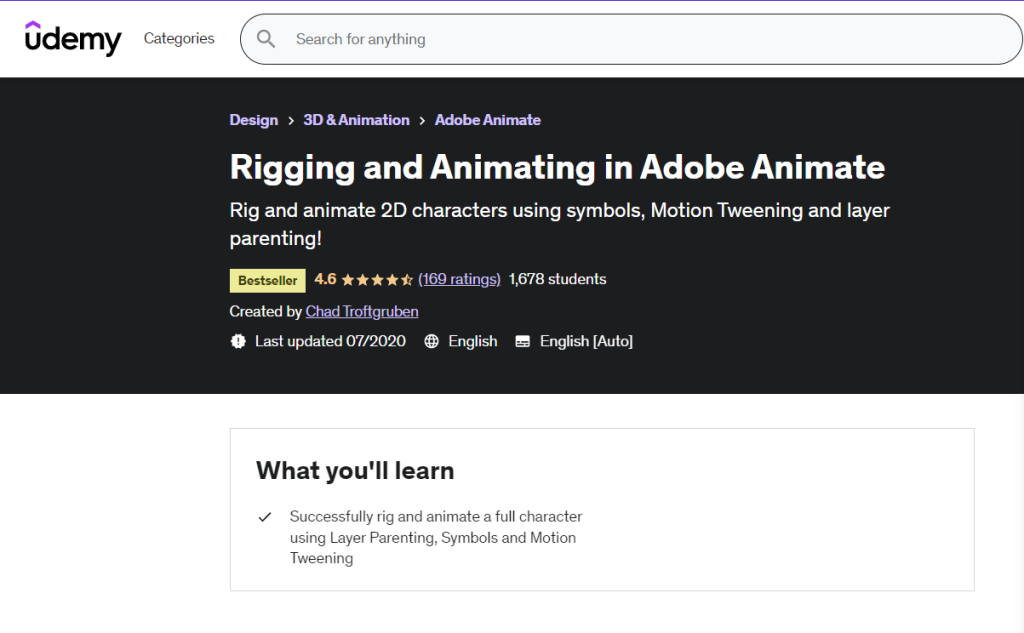Click the first star of the rating
Viewport: 1024px width, 633px height.
[x=350, y=280]
